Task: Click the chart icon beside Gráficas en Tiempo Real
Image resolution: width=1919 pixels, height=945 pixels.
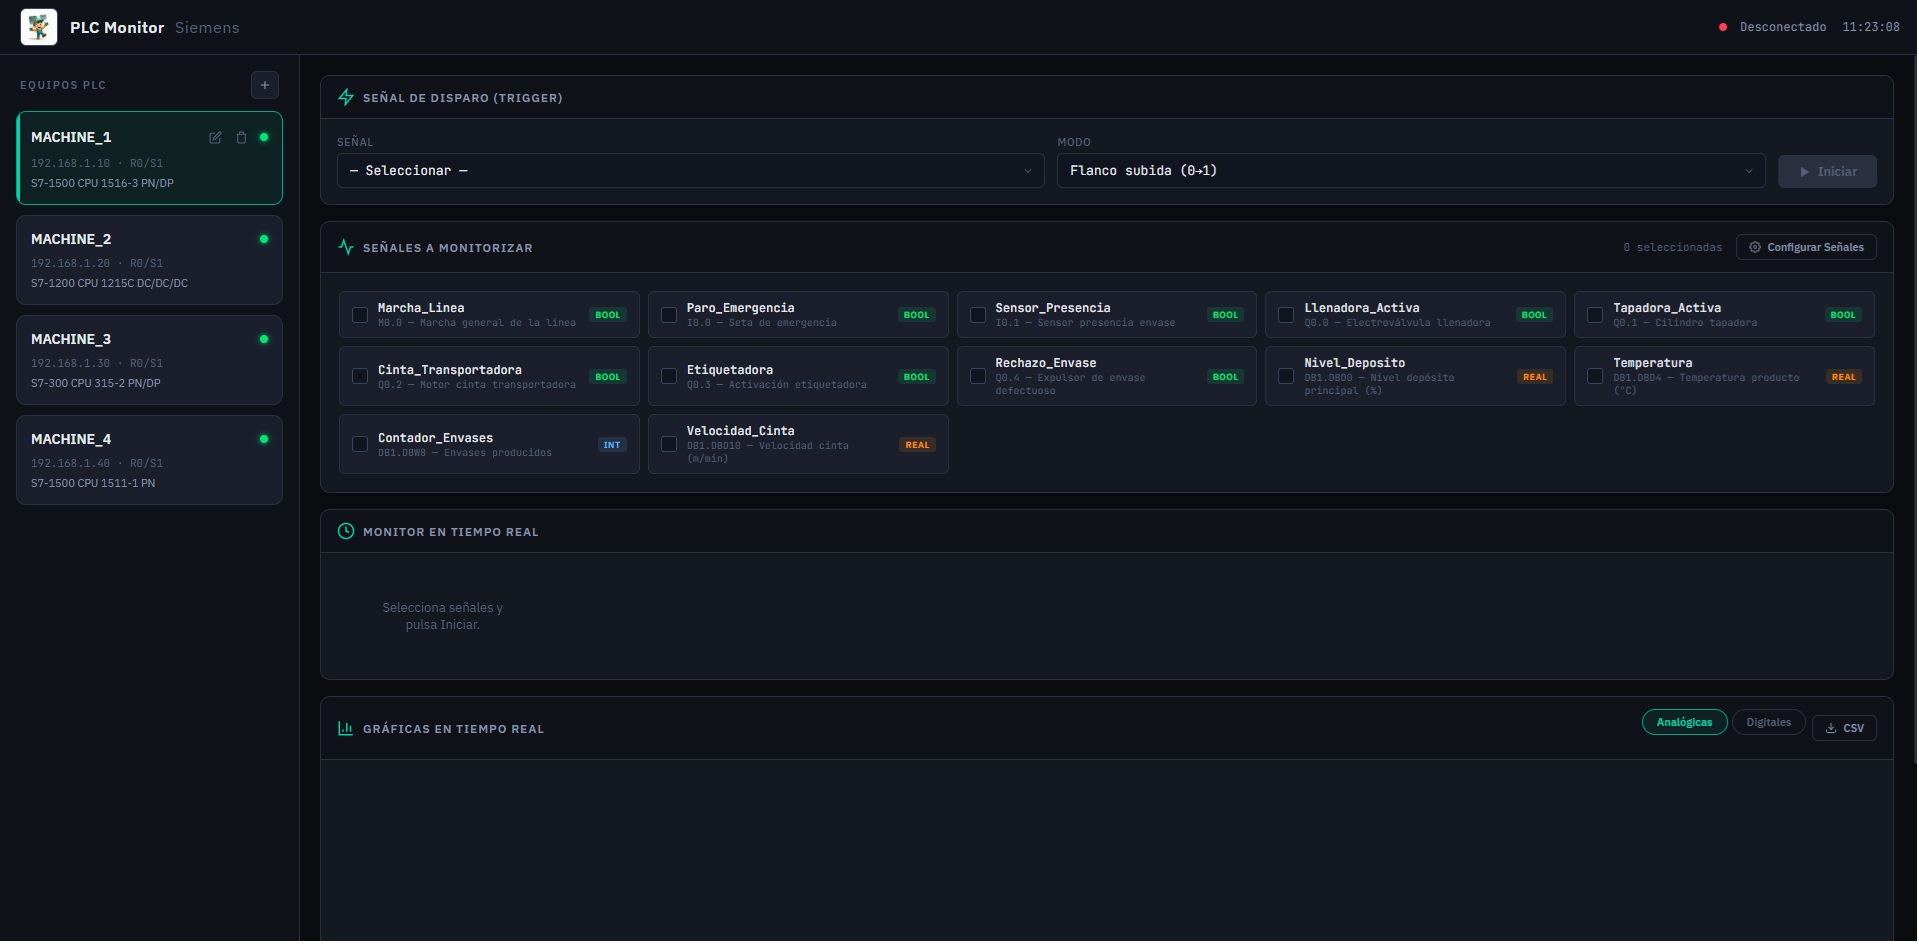Action: [345, 728]
